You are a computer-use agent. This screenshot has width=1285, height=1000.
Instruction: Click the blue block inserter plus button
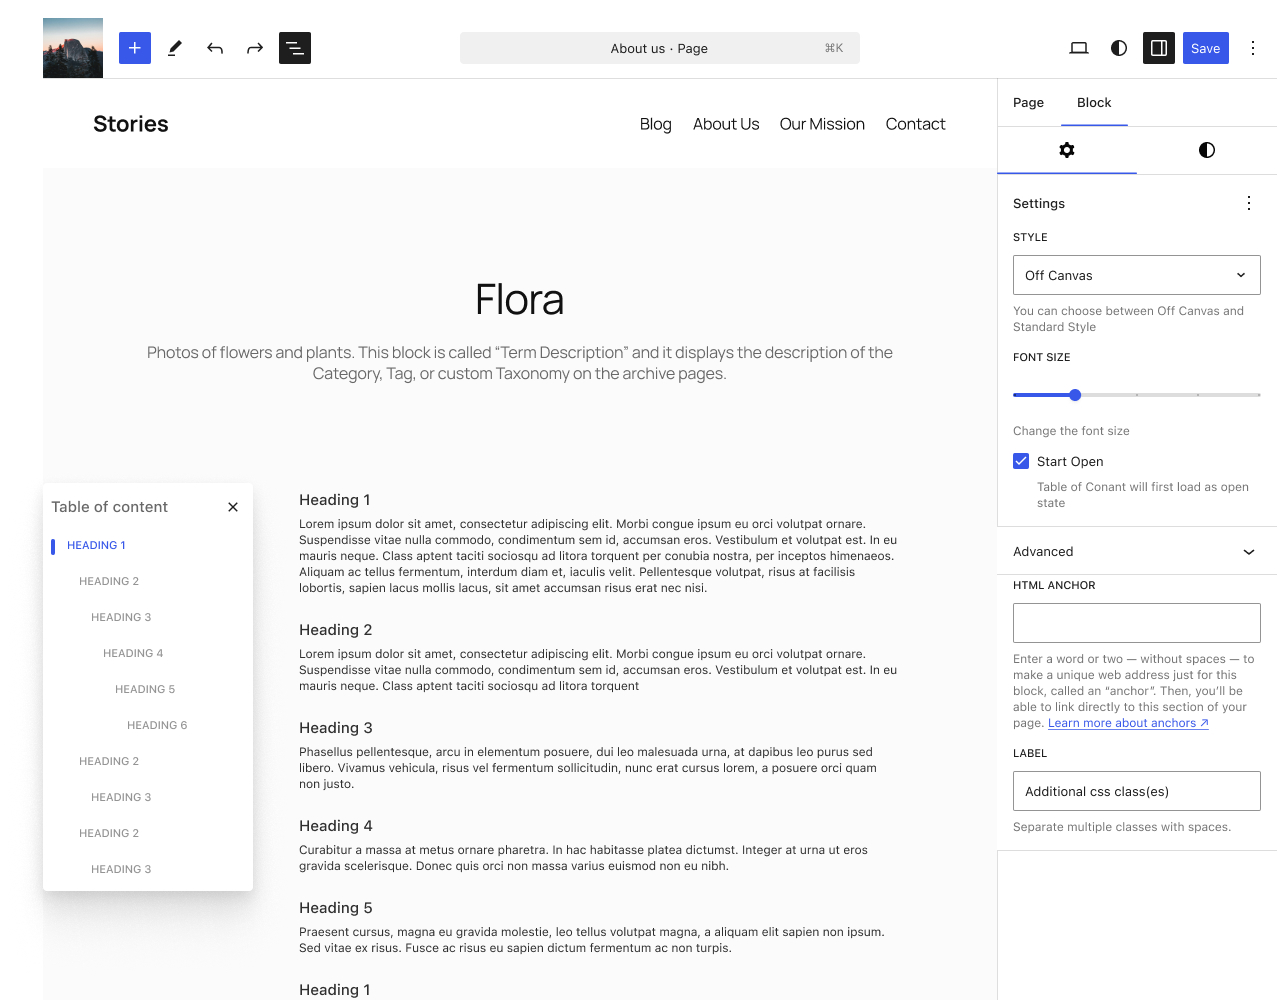(x=135, y=48)
